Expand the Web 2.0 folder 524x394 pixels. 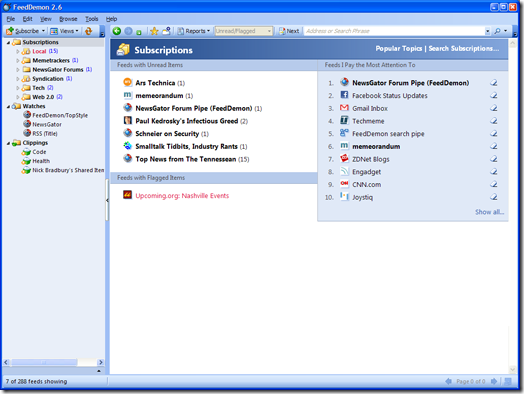click(18, 97)
